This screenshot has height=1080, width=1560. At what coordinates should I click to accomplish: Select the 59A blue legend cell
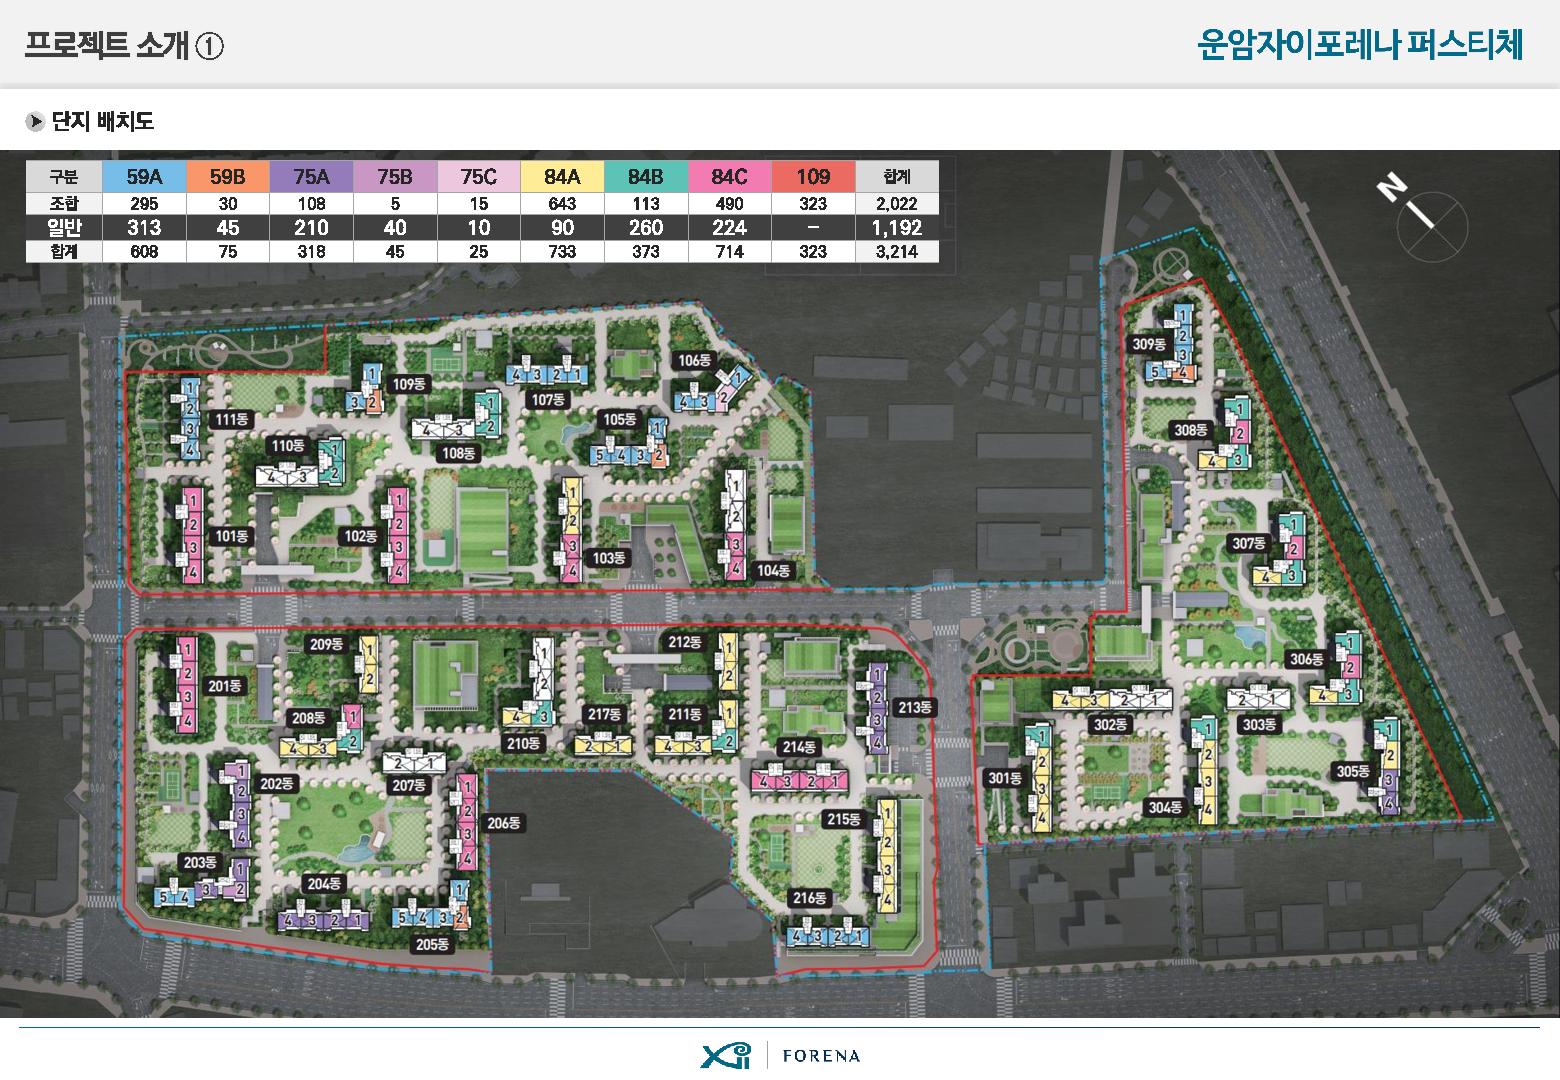click(x=144, y=177)
